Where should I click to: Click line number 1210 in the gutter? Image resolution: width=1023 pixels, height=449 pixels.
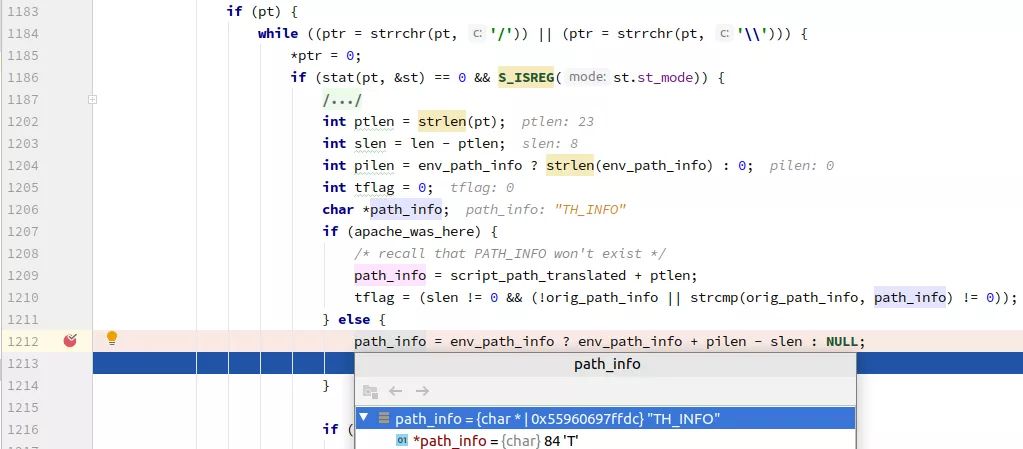[x=23, y=298]
